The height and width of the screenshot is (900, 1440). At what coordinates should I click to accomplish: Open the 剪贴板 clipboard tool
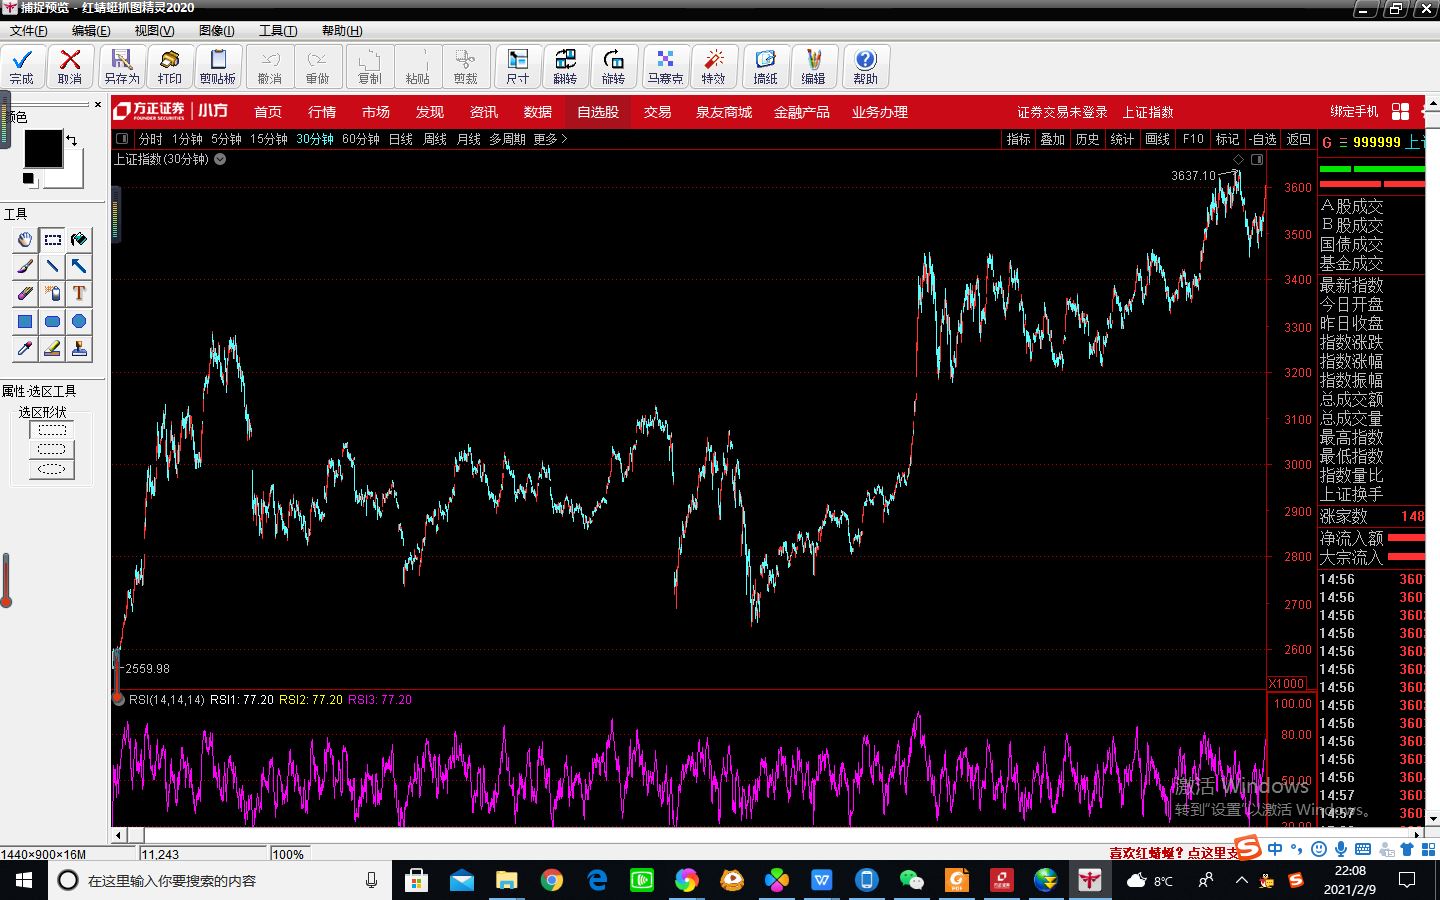click(218, 66)
